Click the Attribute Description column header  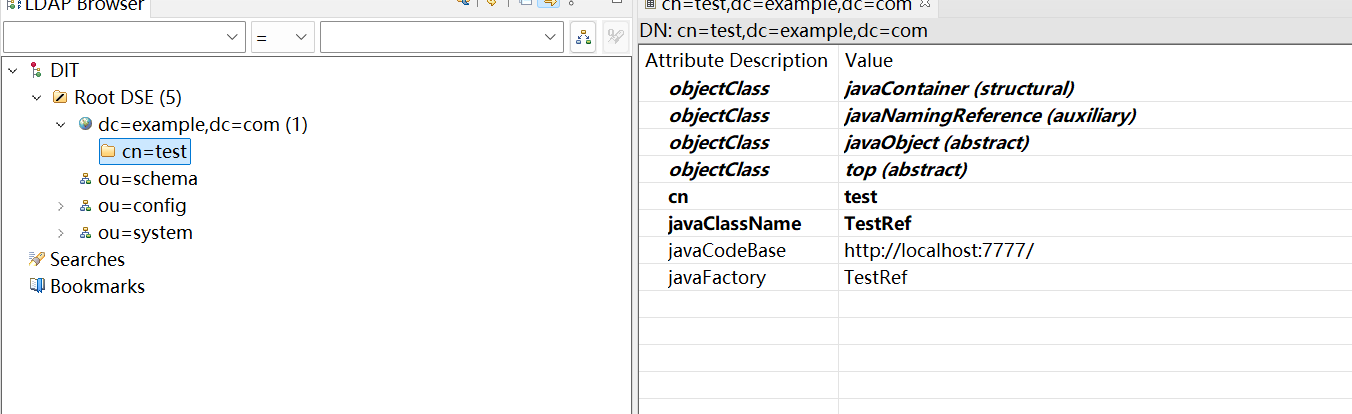coord(736,60)
